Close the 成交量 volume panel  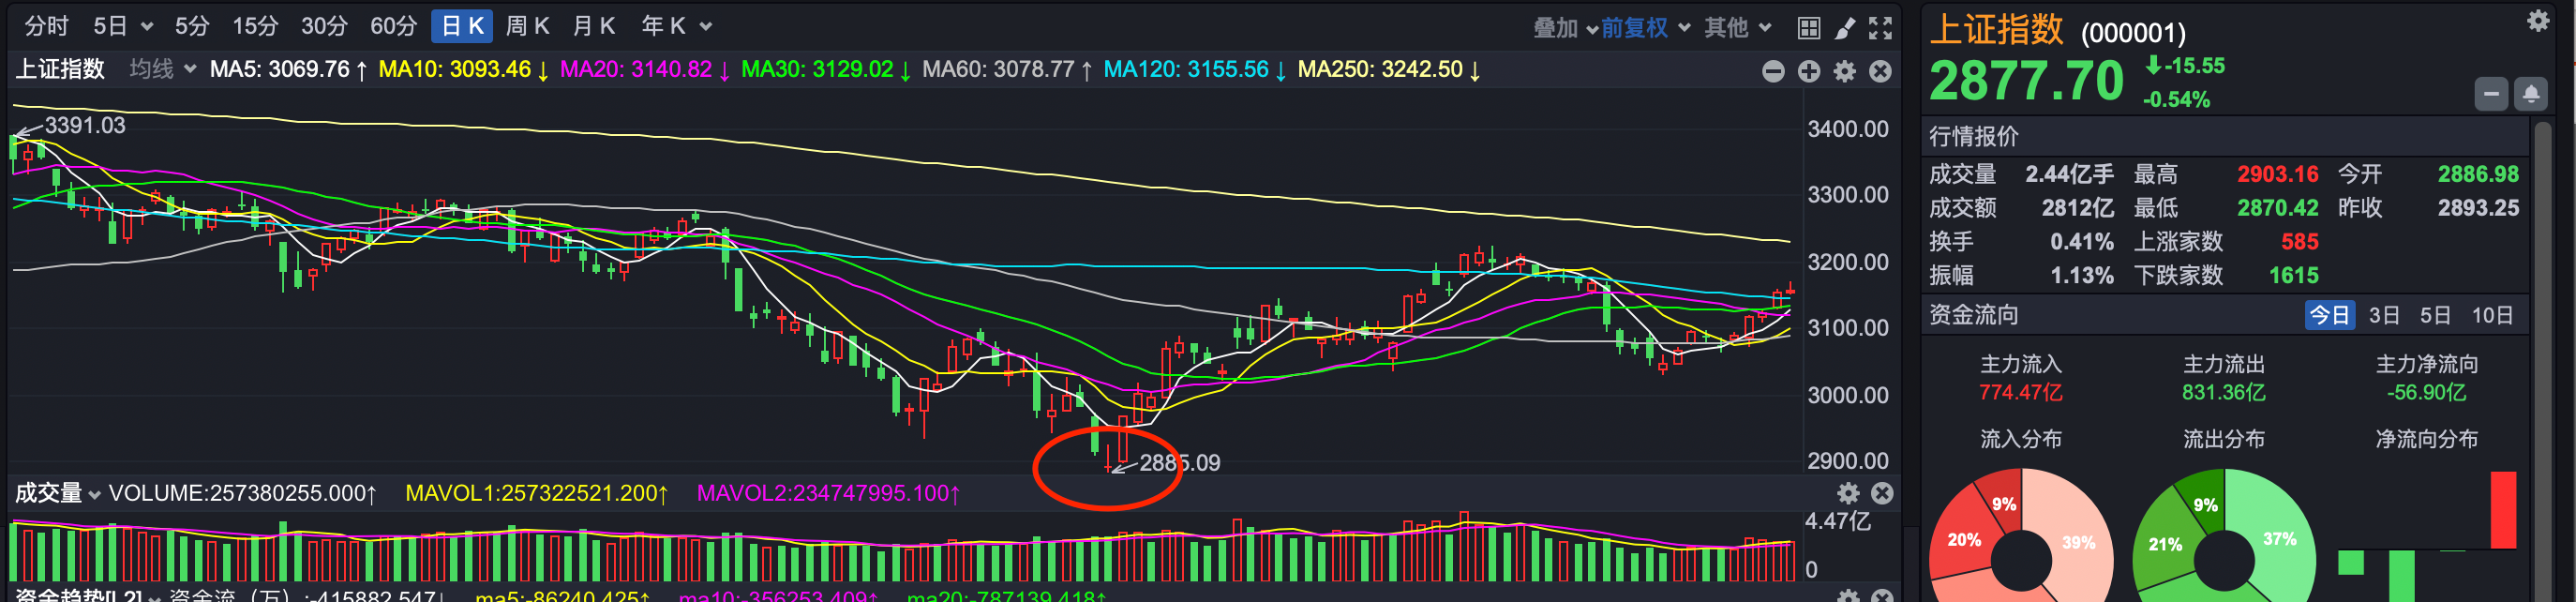pyautogui.click(x=1882, y=493)
